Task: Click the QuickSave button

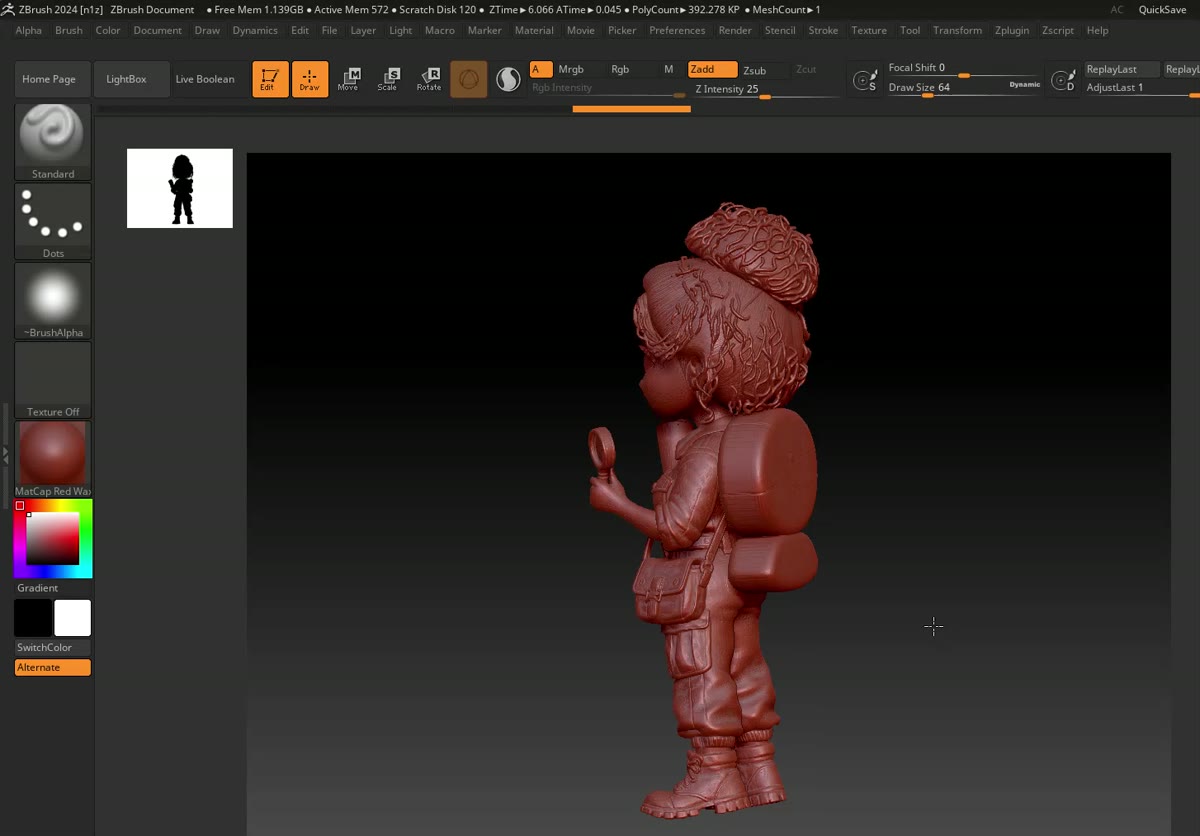Action: (1162, 9)
